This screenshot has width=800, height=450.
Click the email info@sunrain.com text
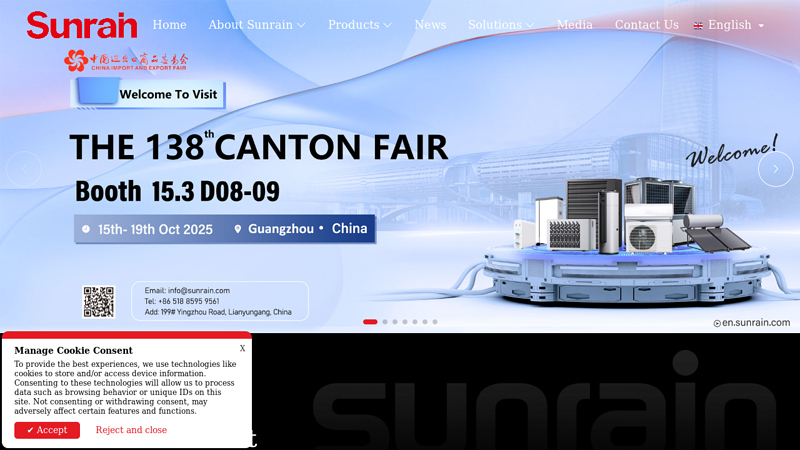point(187,290)
